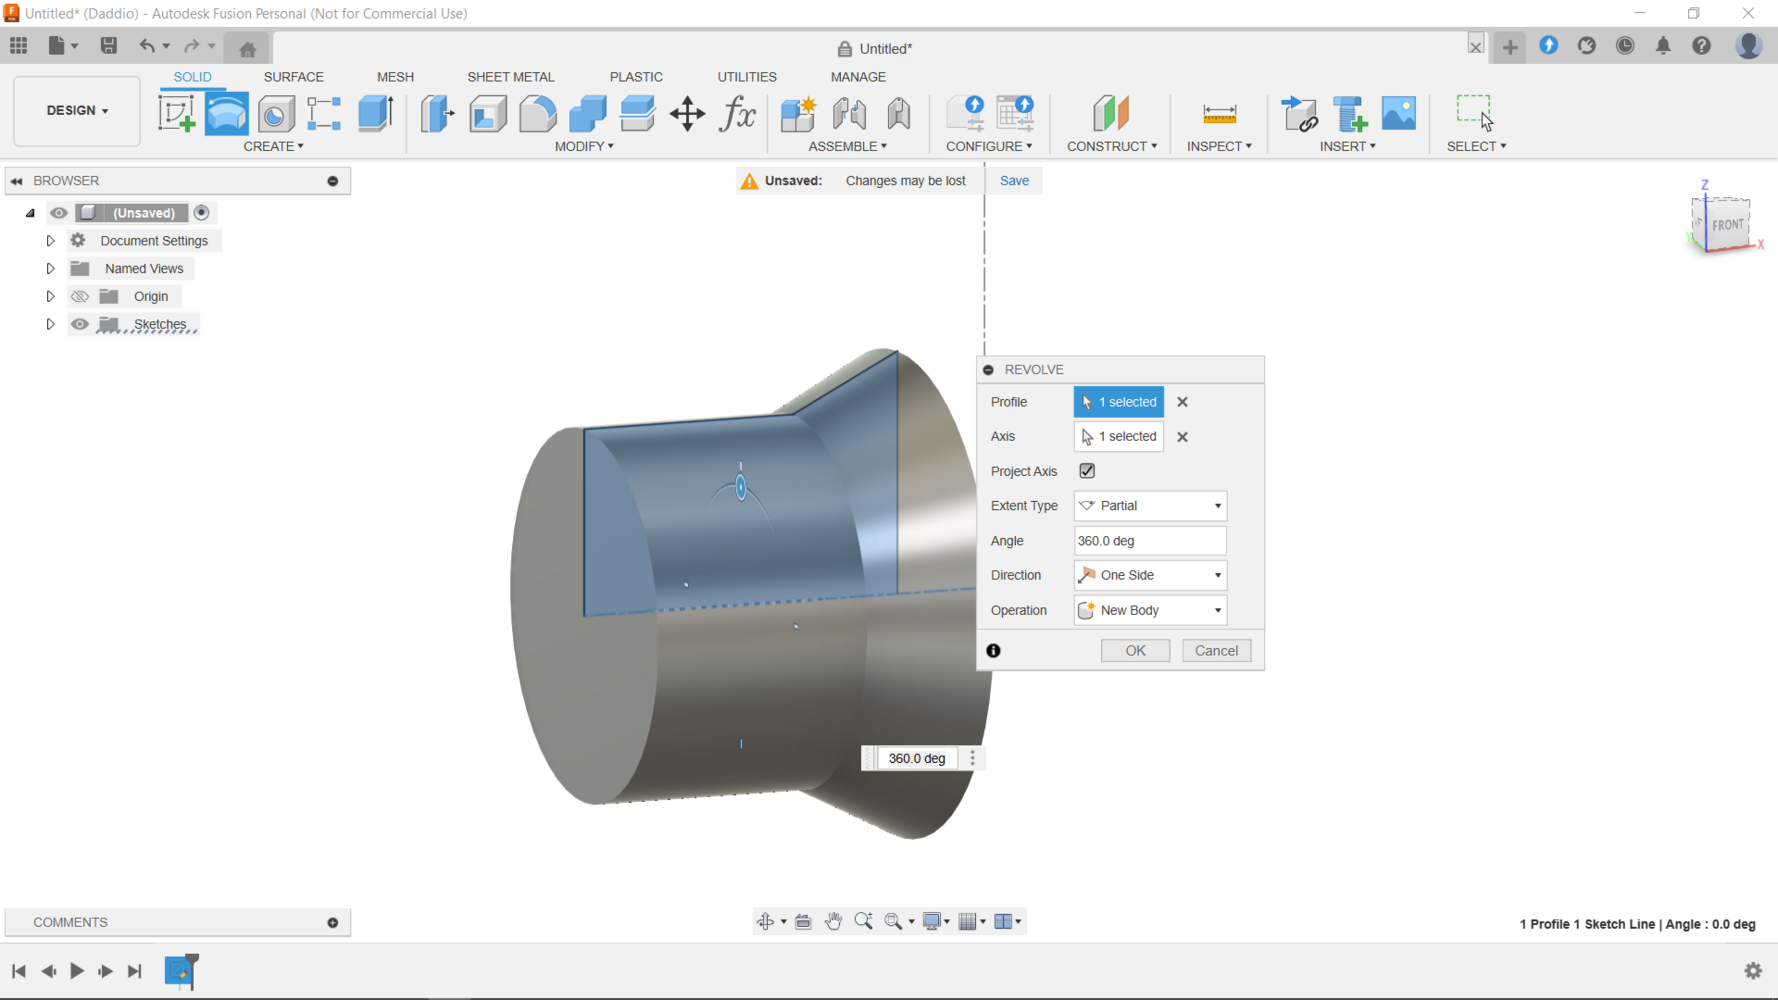Choose the Fillet tool
This screenshot has height=1000, width=1778.
(538, 113)
